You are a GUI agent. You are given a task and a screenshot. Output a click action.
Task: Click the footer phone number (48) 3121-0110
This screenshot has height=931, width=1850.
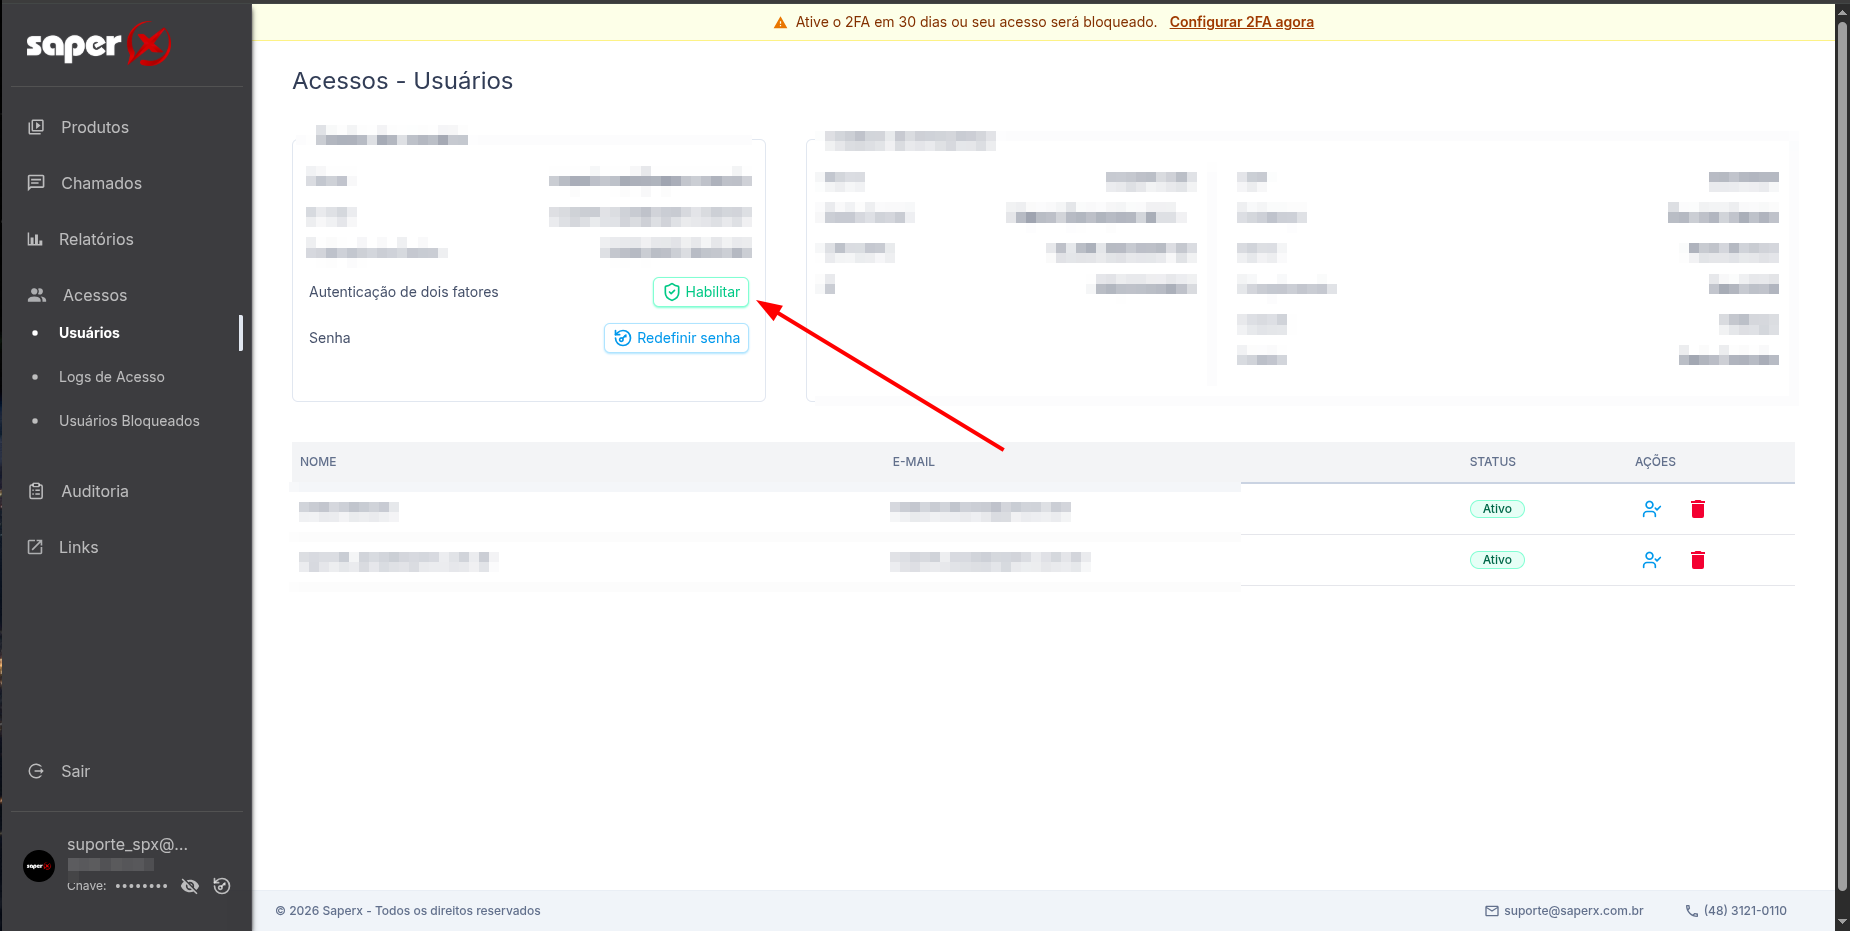coord(1745,911)
